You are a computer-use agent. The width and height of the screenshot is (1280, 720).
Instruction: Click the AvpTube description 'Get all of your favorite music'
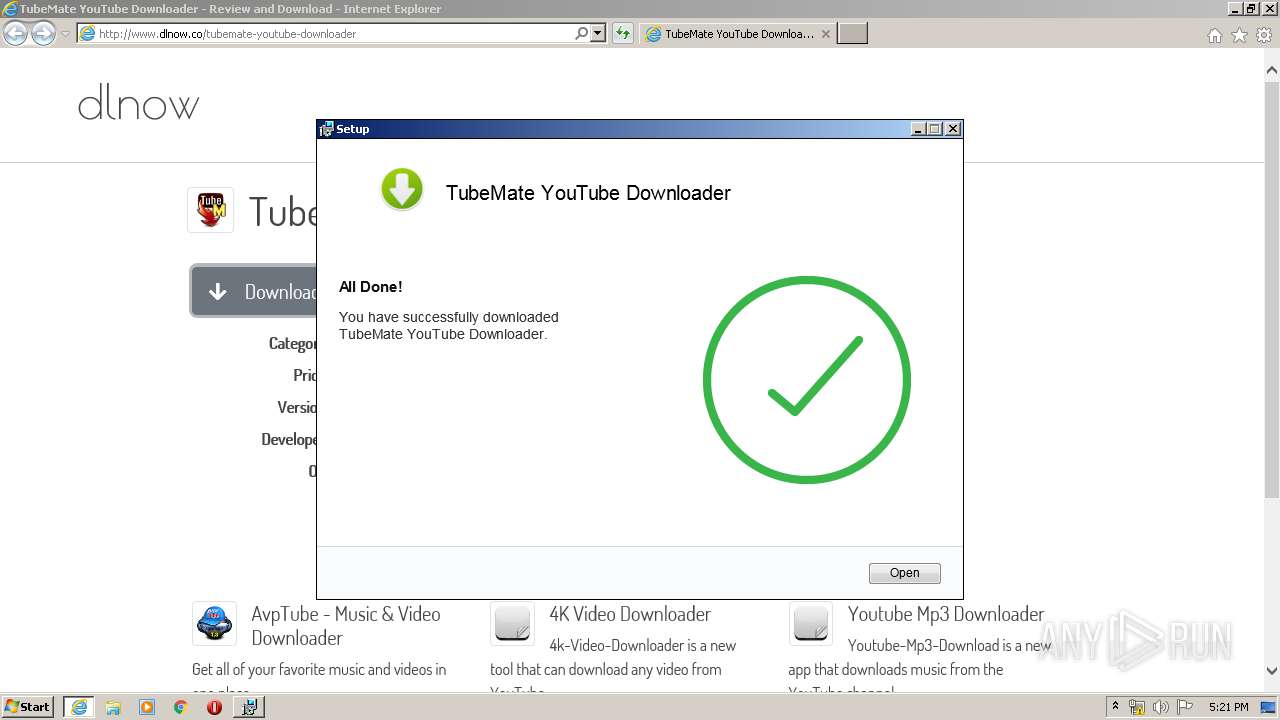click(318, 669)
